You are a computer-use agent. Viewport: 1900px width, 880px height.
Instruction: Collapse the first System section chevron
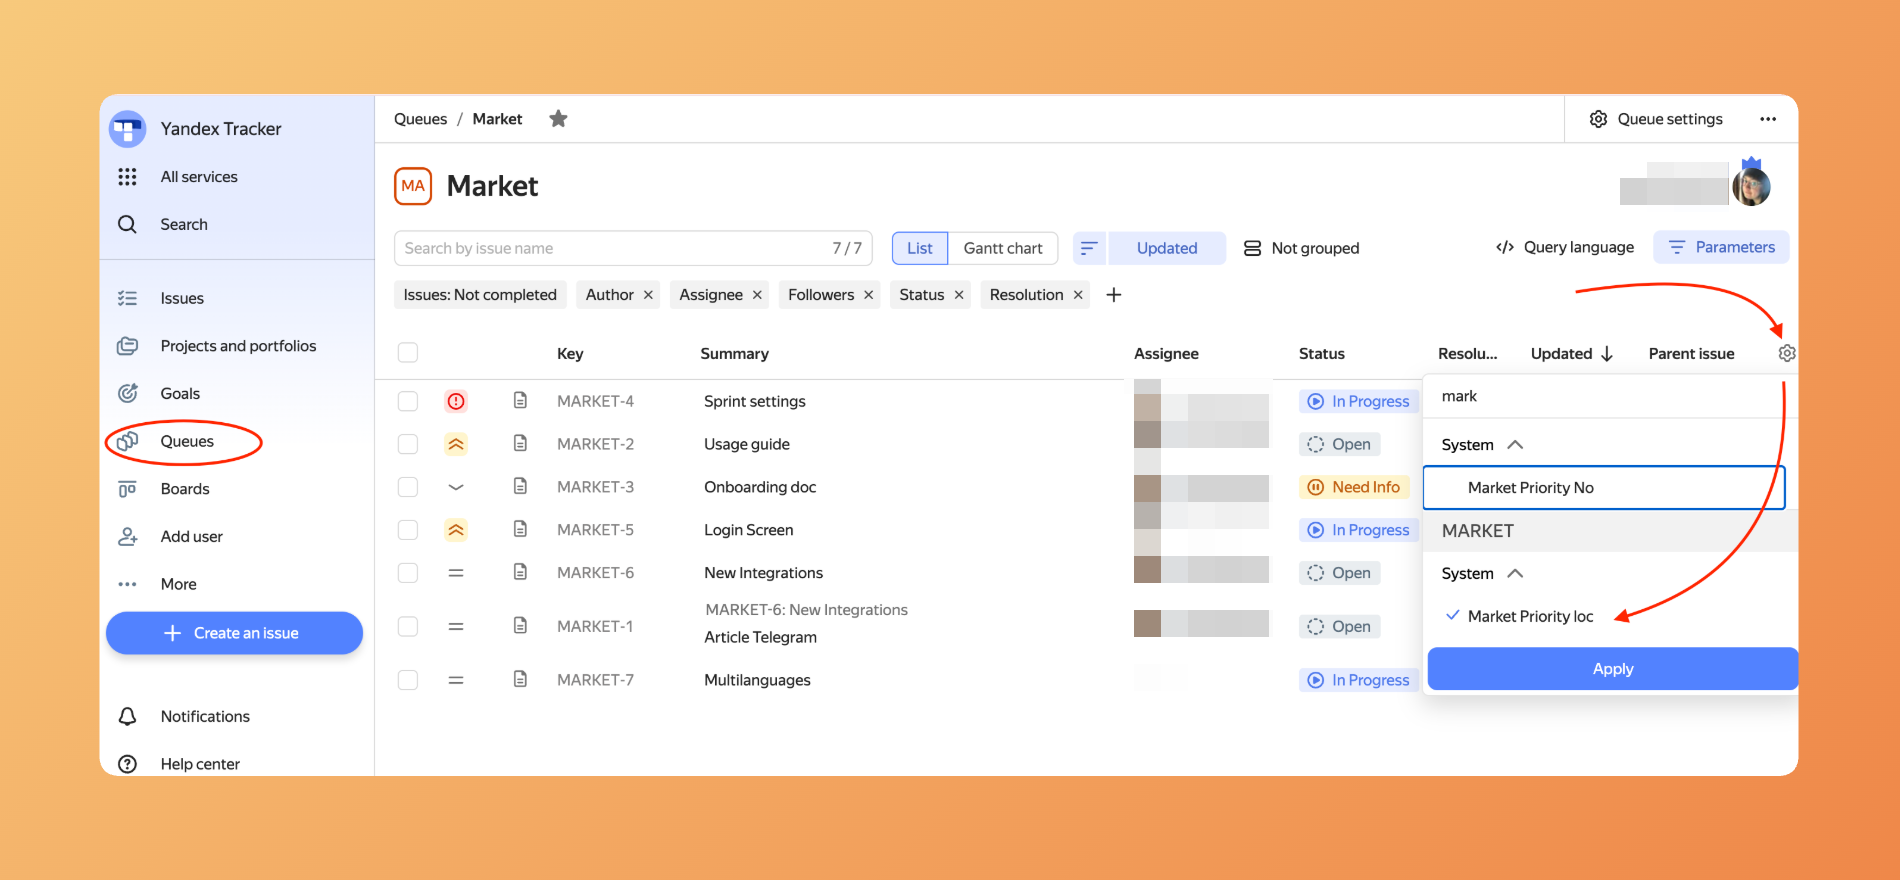click(x=1515, y=445)
